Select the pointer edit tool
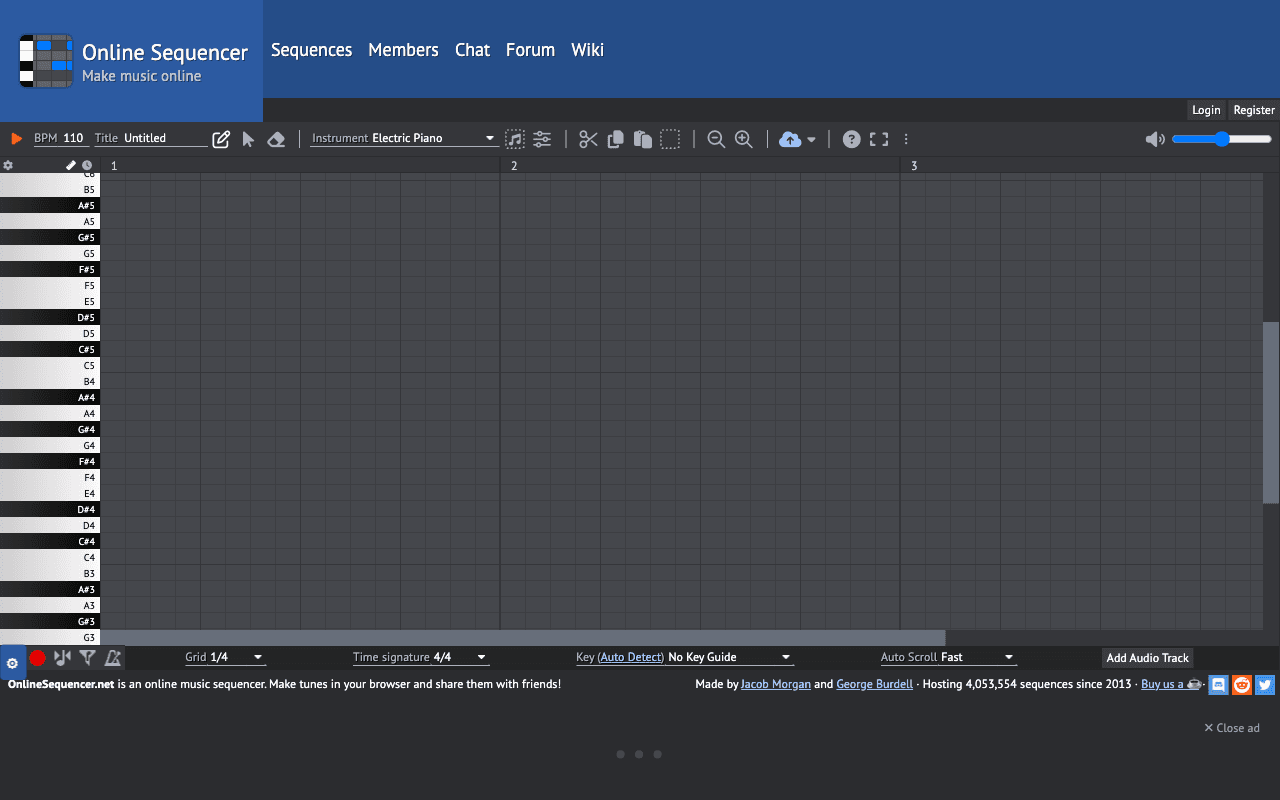This screenshot has height=800, width=1280. (249, 139)
